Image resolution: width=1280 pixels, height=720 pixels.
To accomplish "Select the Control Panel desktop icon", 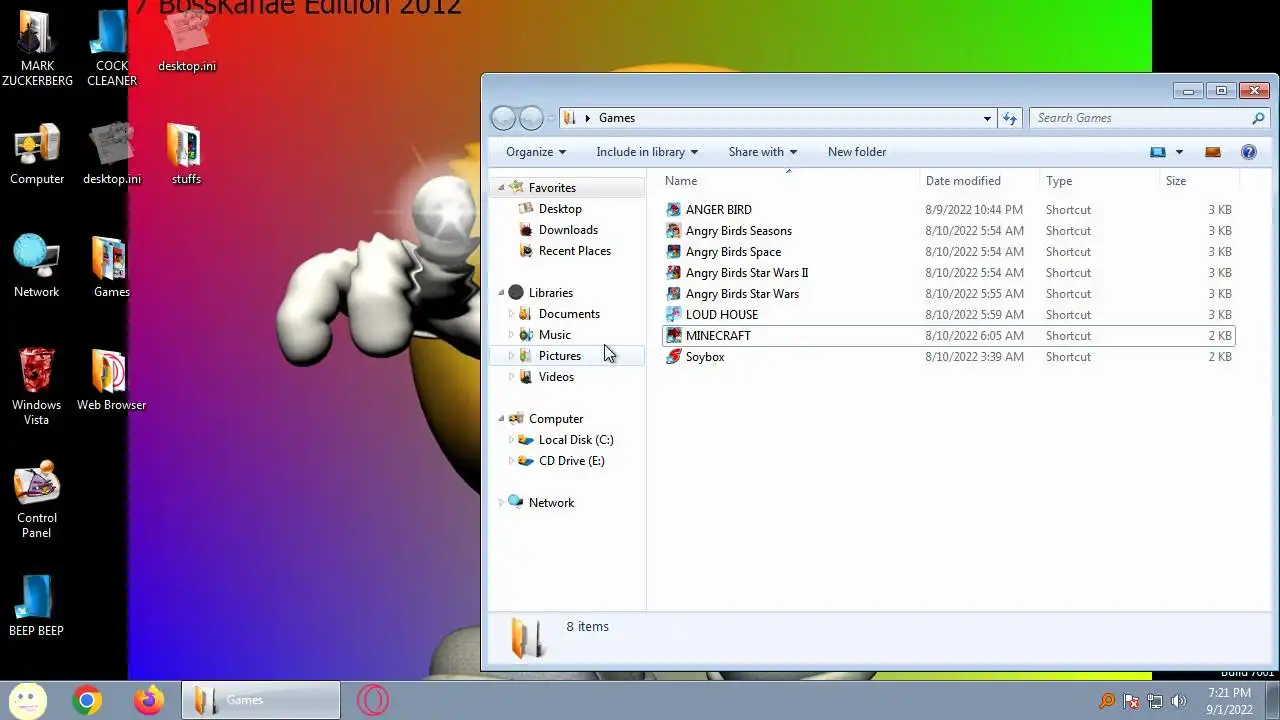I will [x=37, y=499].
